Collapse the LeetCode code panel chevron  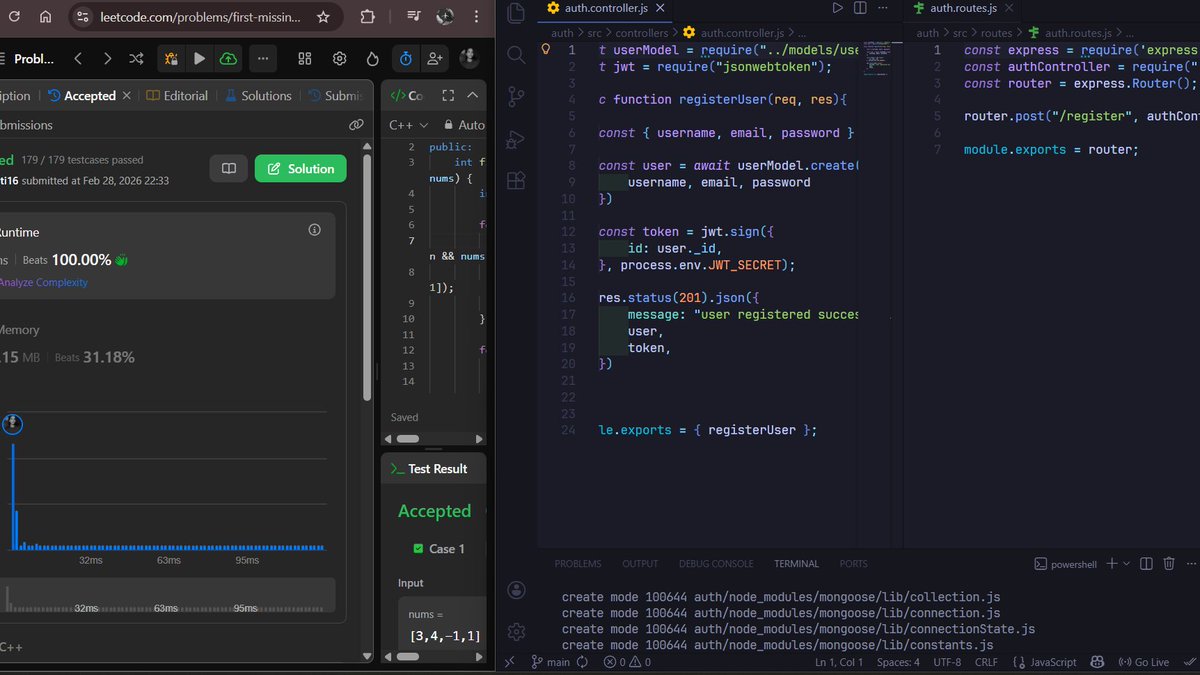[x=472, y=96]
